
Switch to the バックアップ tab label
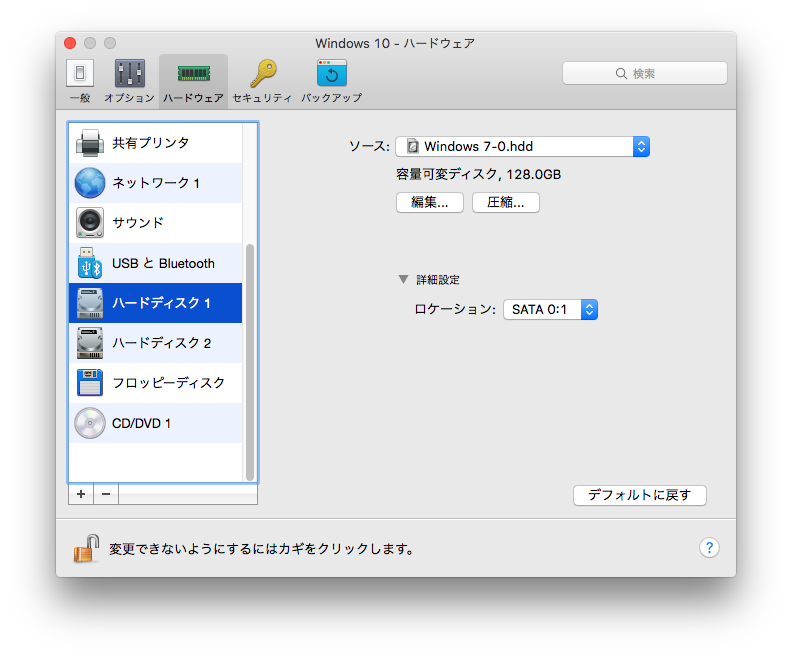click(331, 98)
